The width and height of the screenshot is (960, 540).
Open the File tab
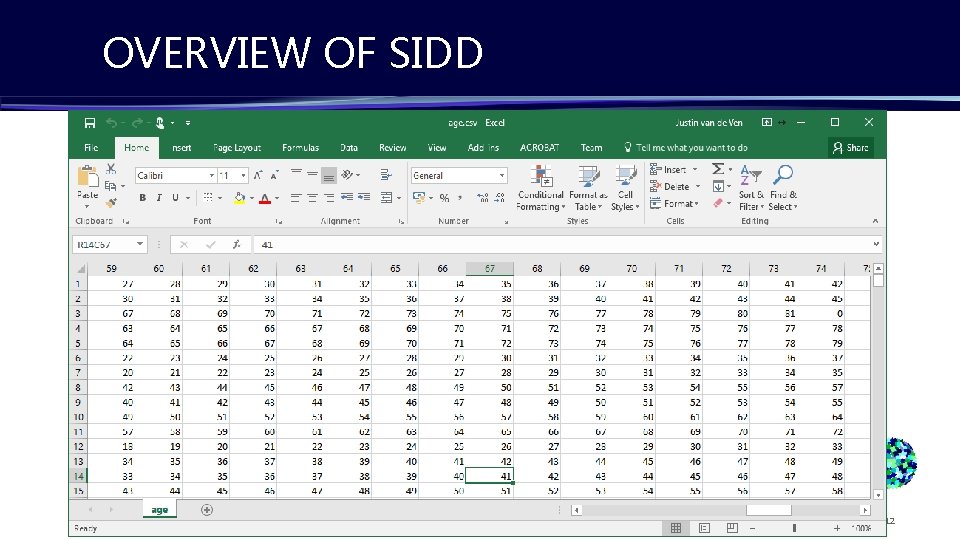(x=91, y=148)
